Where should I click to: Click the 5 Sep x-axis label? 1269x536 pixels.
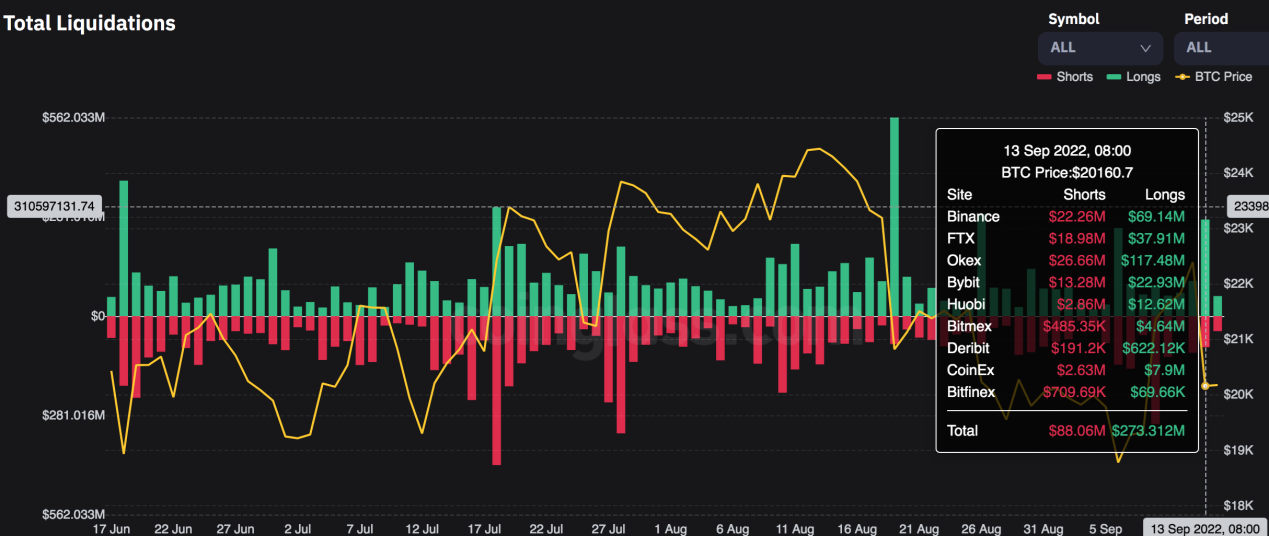pyautogui.click(x=1106, y=528)
